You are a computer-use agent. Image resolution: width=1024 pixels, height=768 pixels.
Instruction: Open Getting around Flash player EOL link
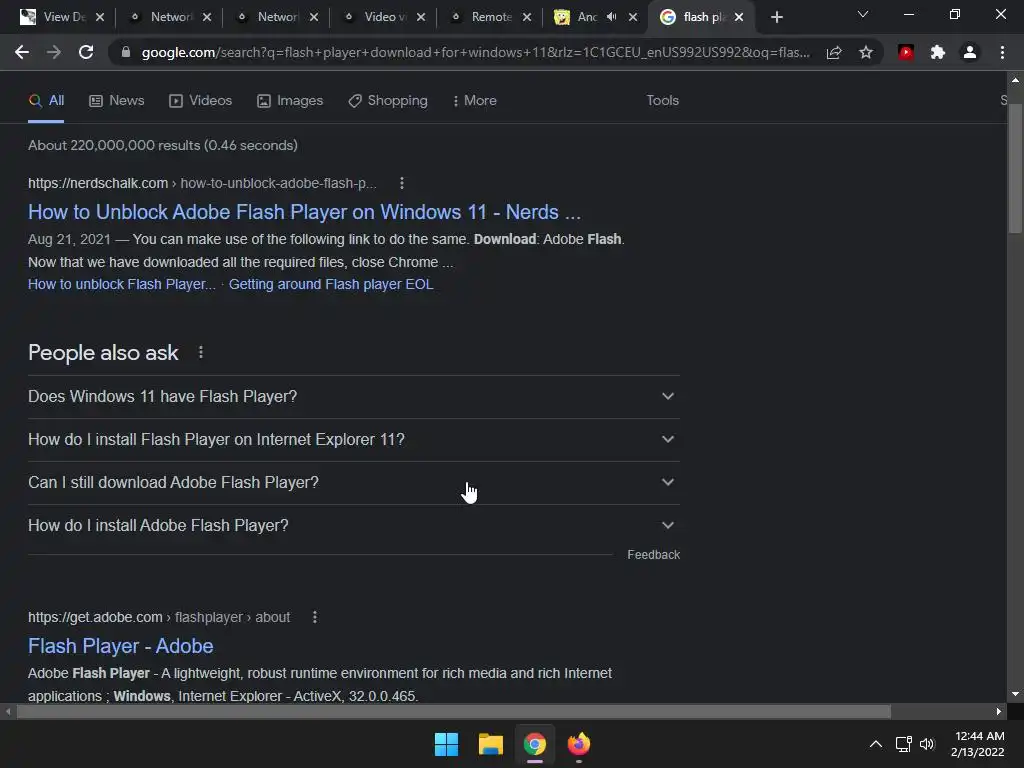pos(330,285)
